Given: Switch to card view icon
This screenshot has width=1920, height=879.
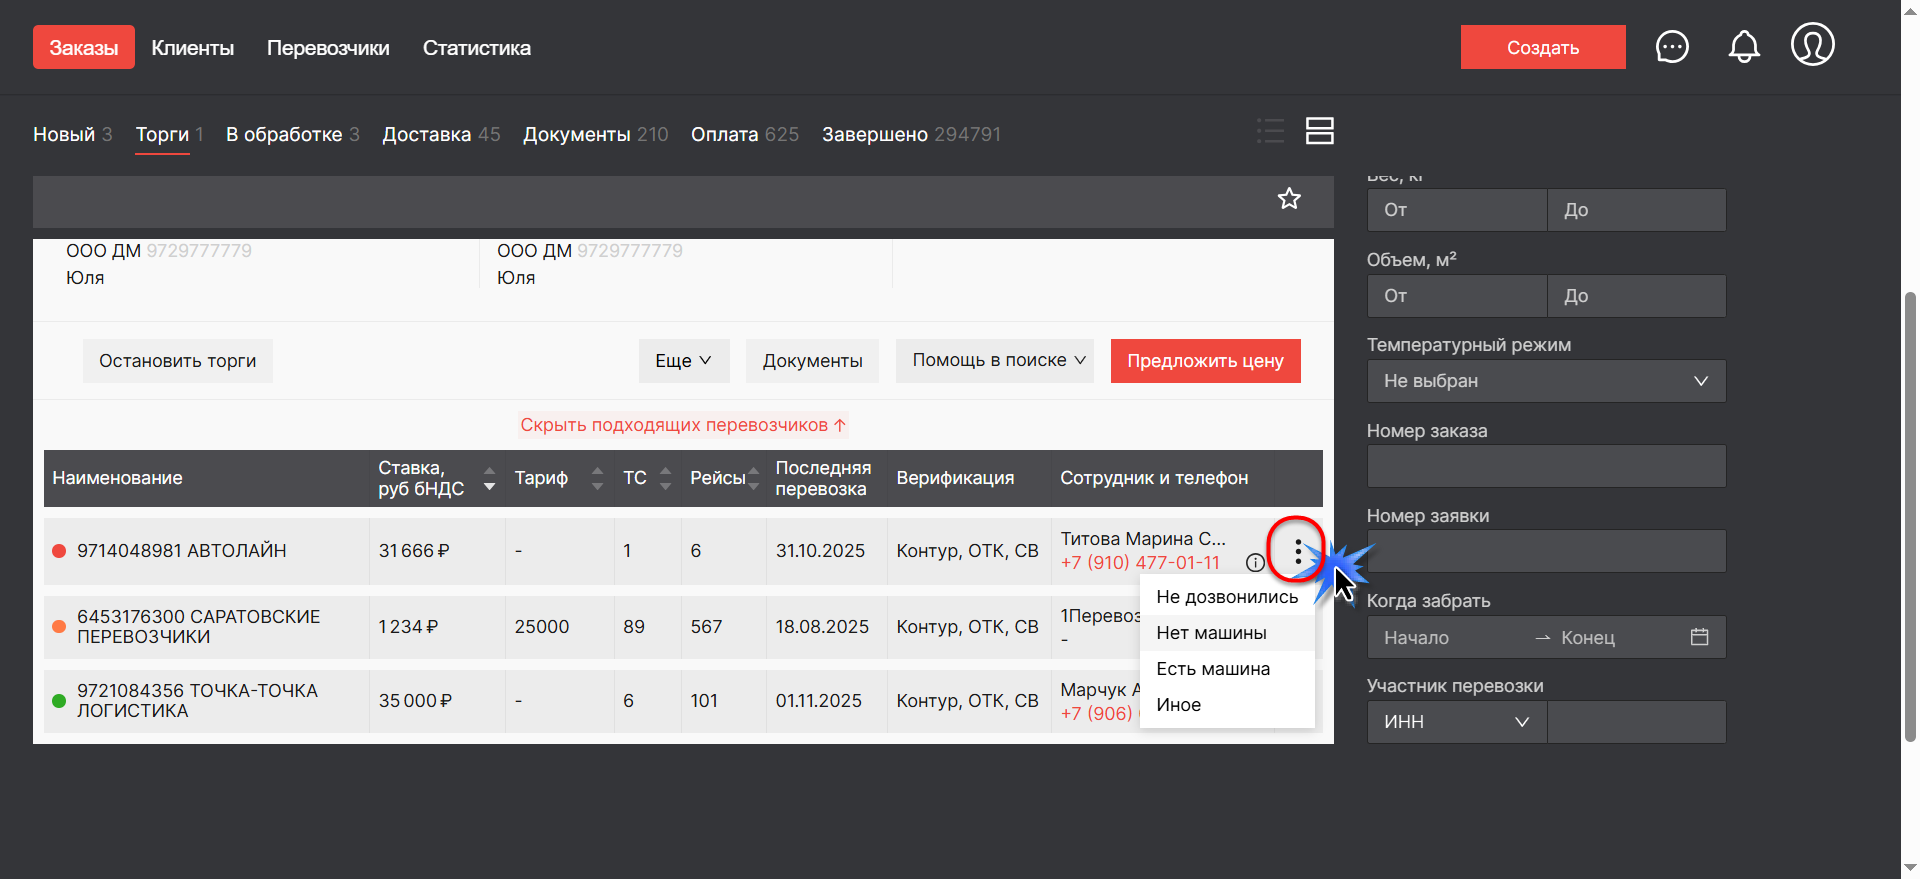Looking at the screenshot, I should pos(1320,131).
